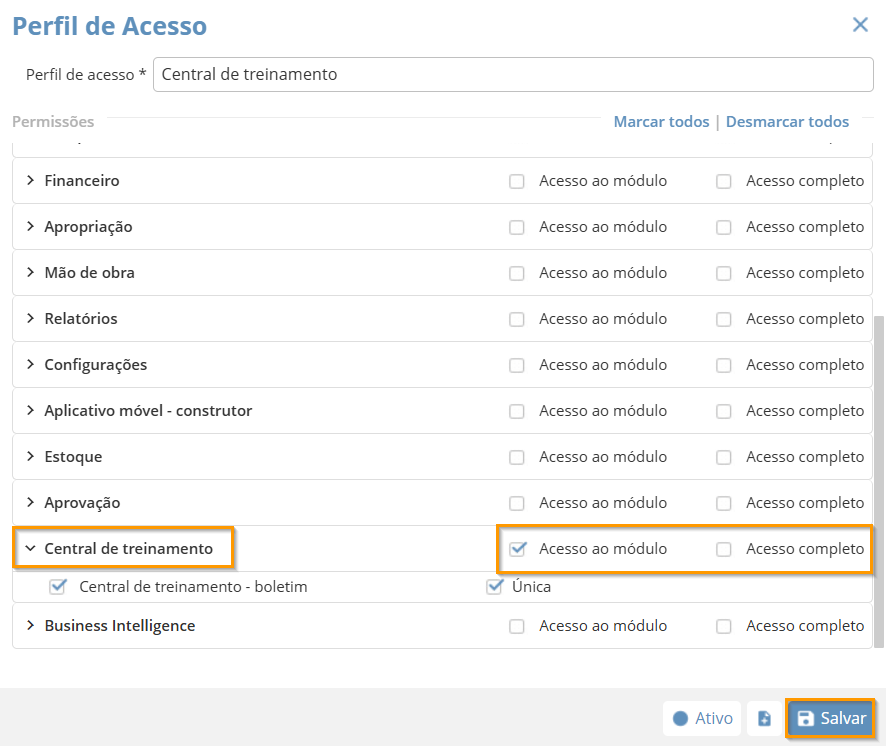Check Acesso completo for Mão de obra
The height and width of the screenshot is (746, 886).
724,273
